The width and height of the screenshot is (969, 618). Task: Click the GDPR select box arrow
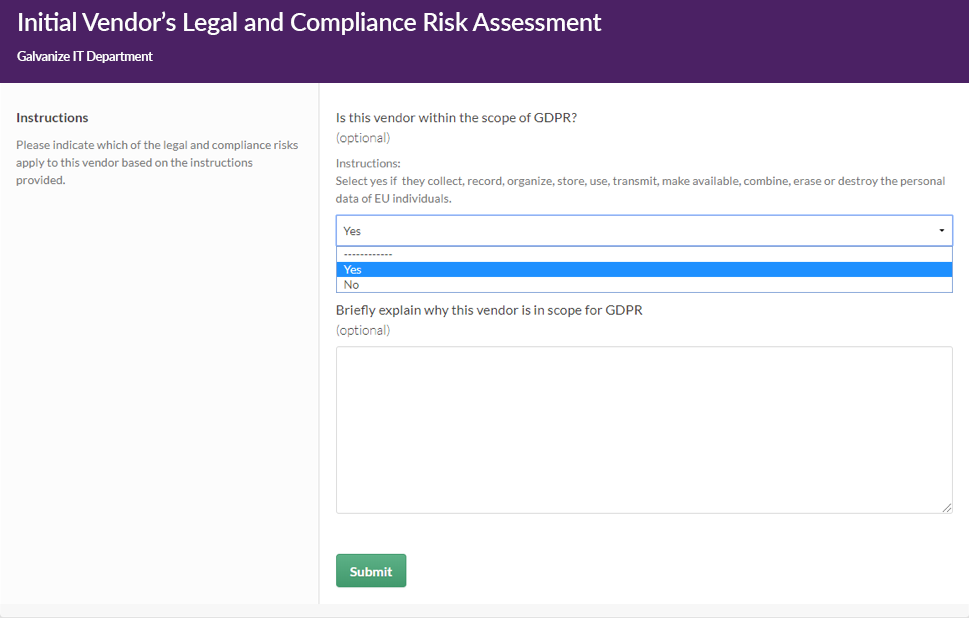(x=941, y=231)
